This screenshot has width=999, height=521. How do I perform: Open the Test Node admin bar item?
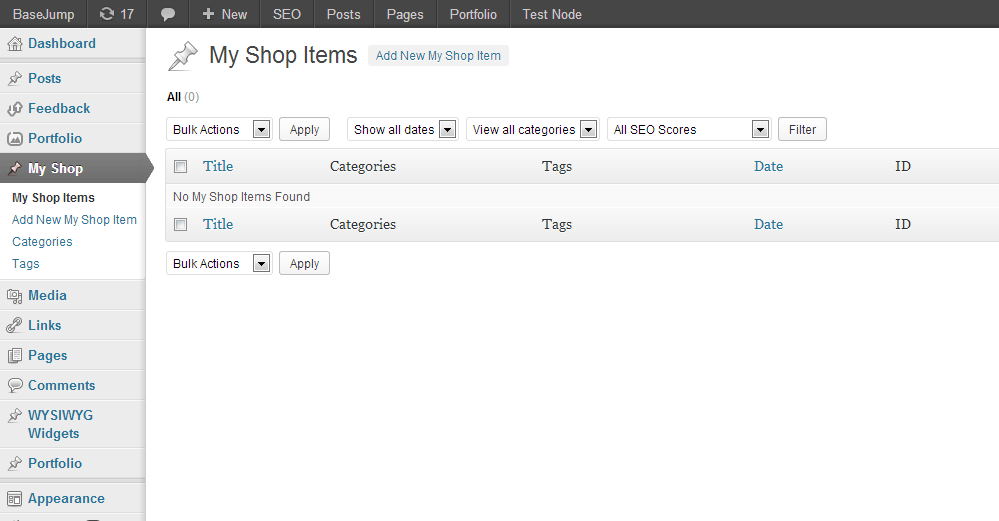552,14
